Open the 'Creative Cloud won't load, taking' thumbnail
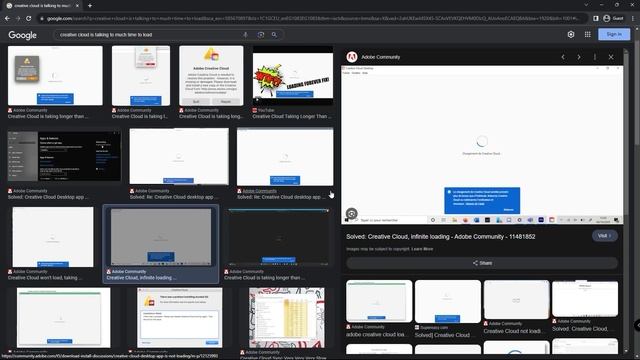The height and width of the screenshot is (360, 640). 53,237
